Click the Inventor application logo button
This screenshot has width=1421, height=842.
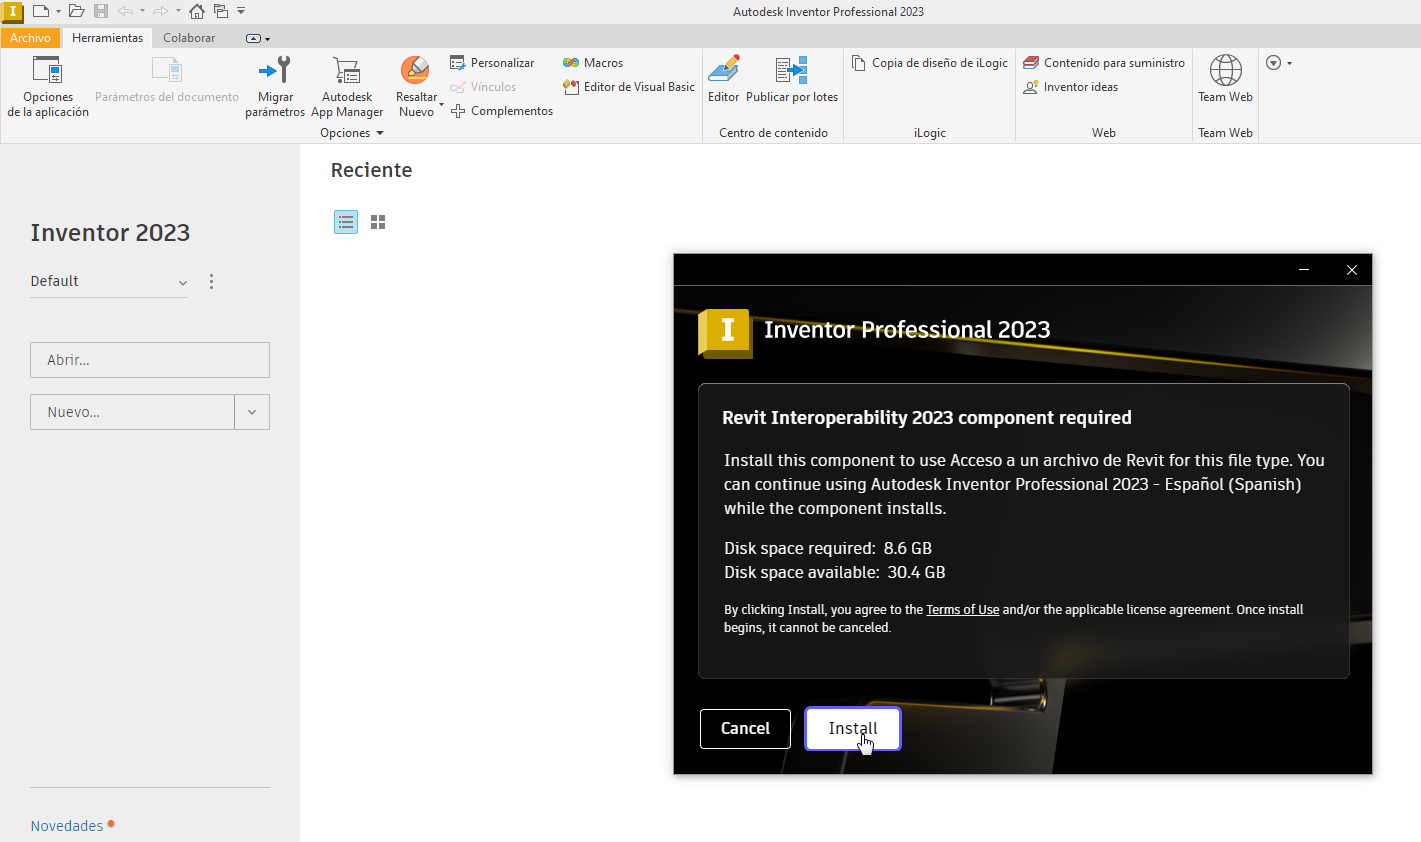tap(12, 11)
